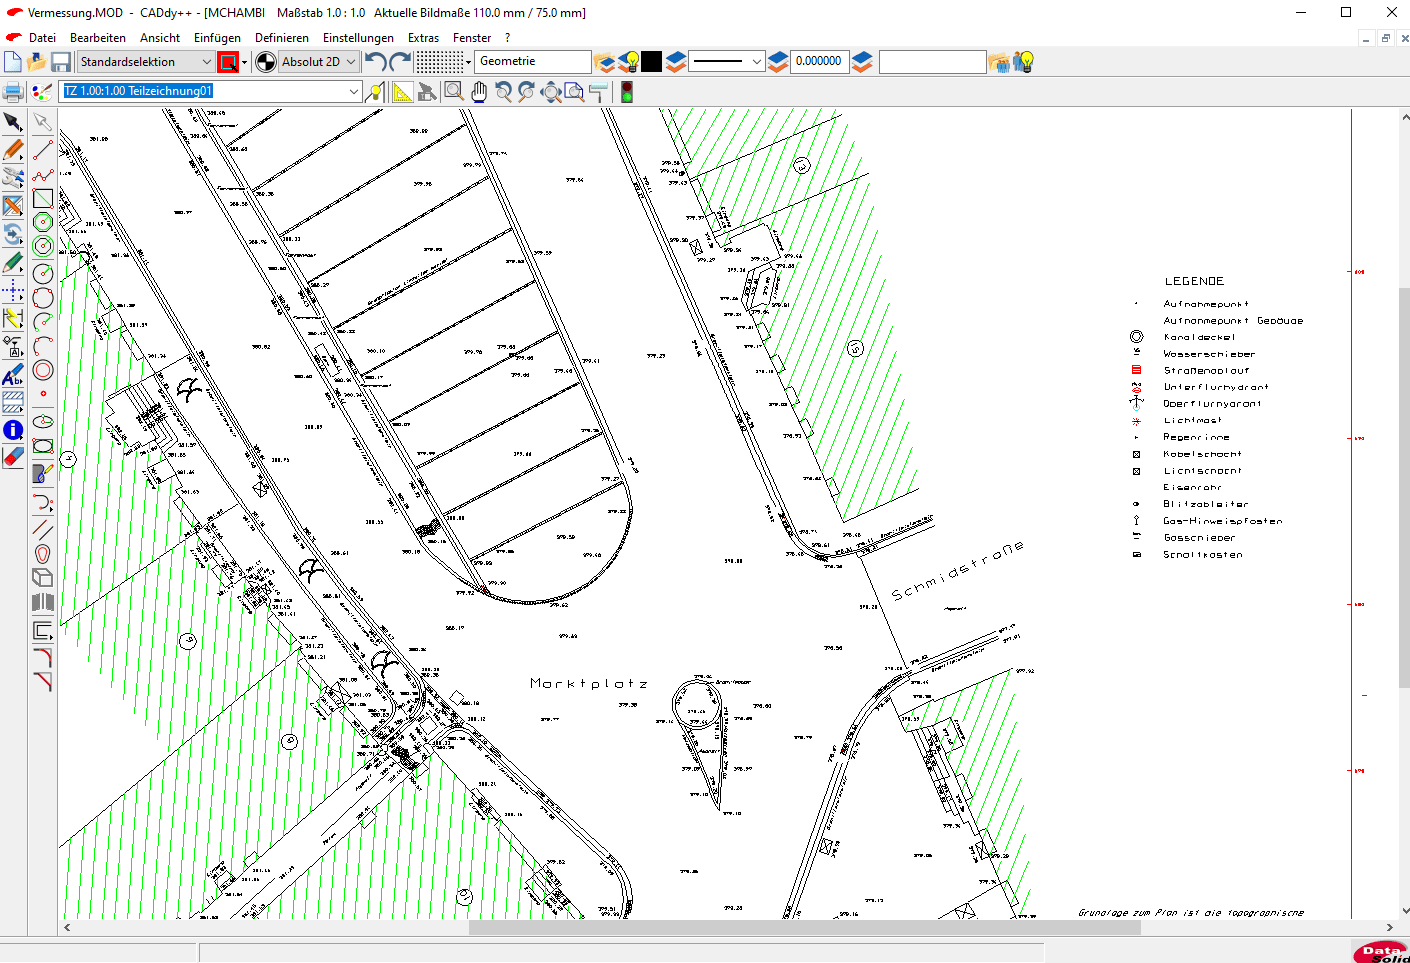Screen dimensions: 1410x963
Task: Select the Line drawing tool
Action: click(43, 150)
